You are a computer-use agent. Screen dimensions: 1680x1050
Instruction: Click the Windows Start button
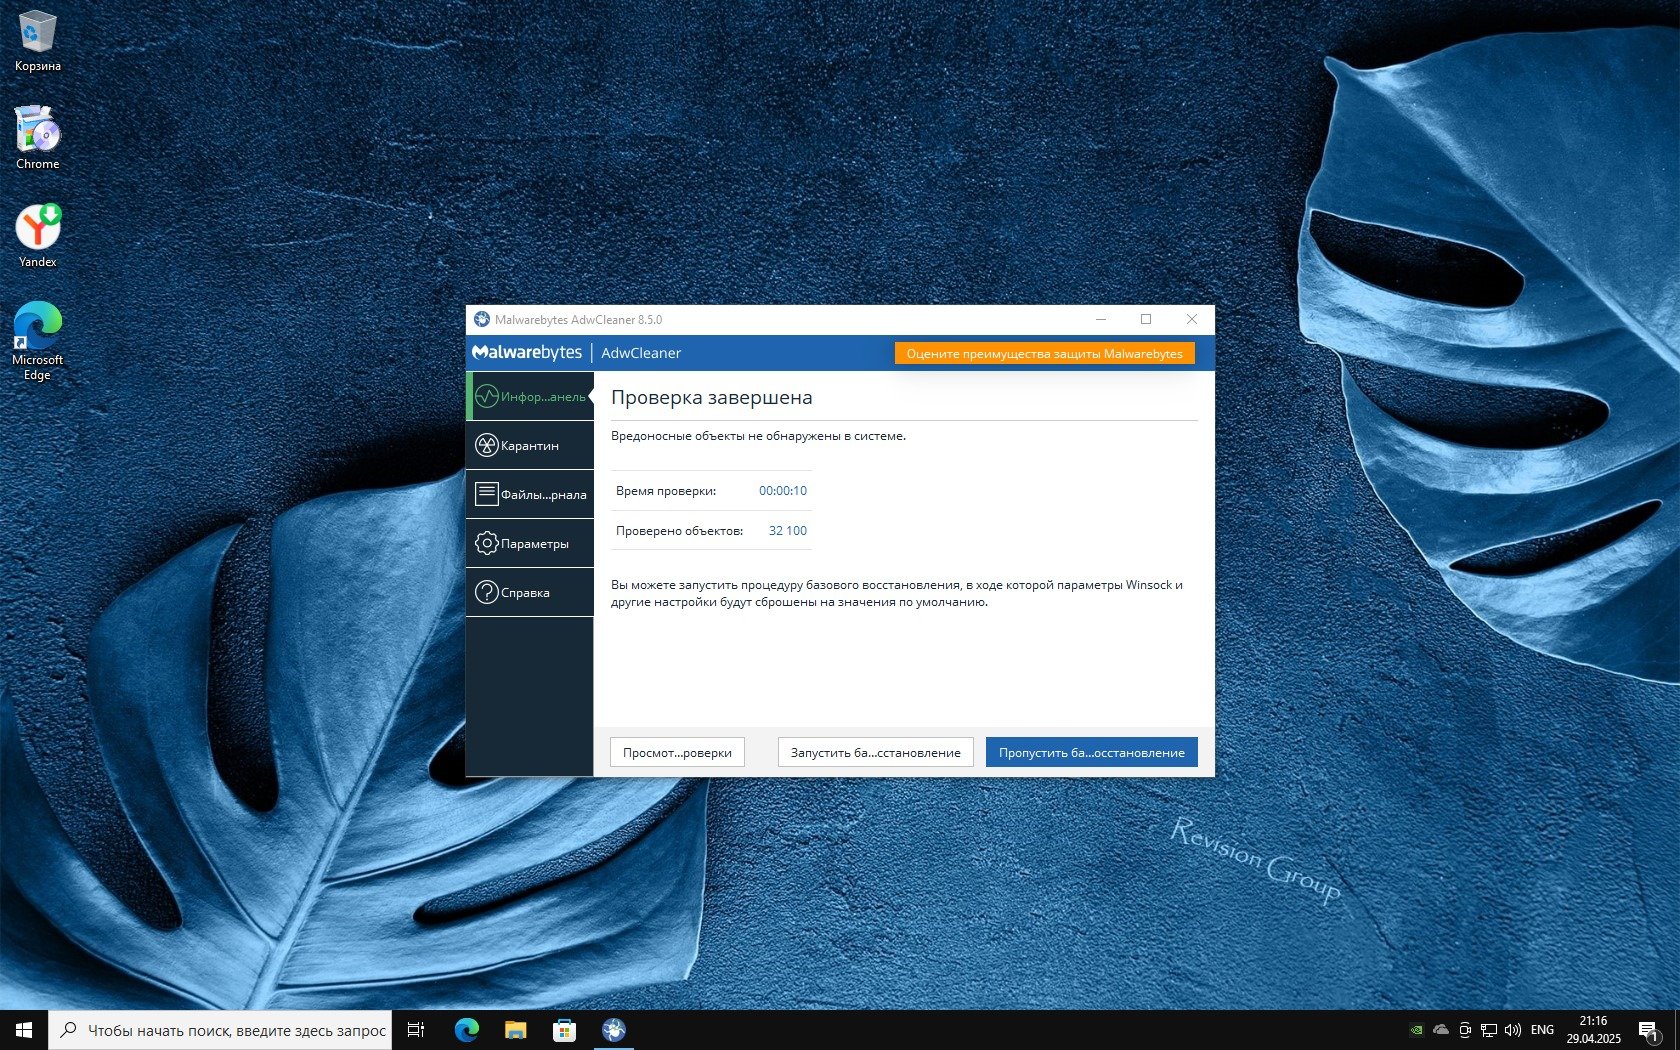coord(24,1030)
